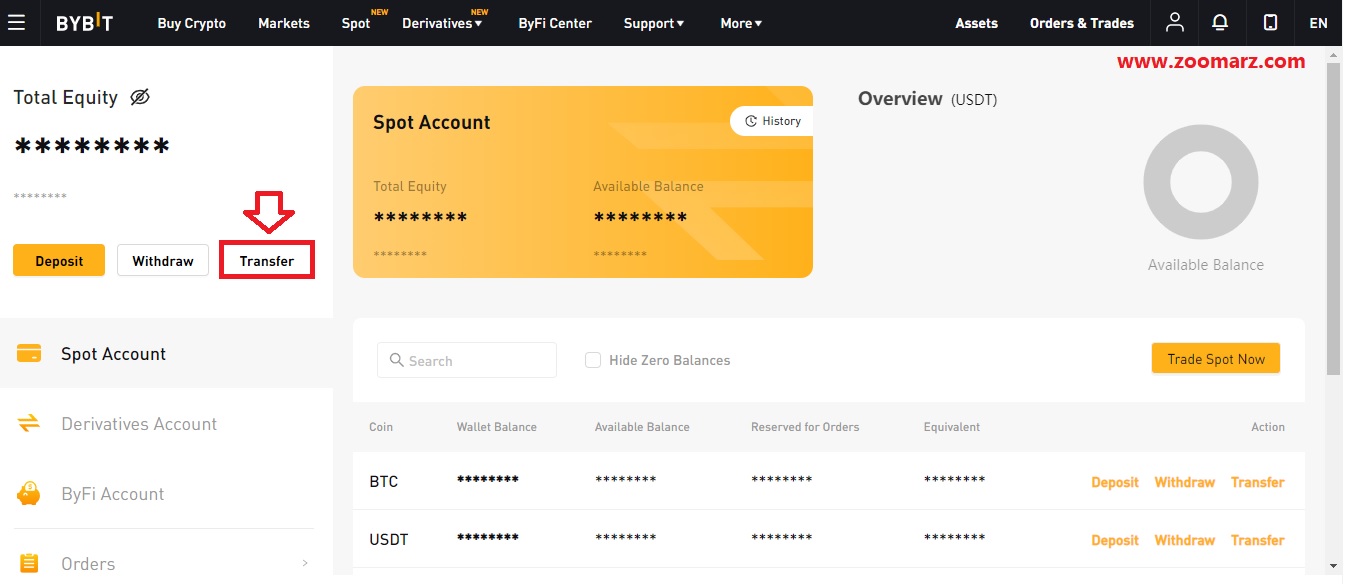
Task: Click the USDT coin cell
Action: click(389, 540)
